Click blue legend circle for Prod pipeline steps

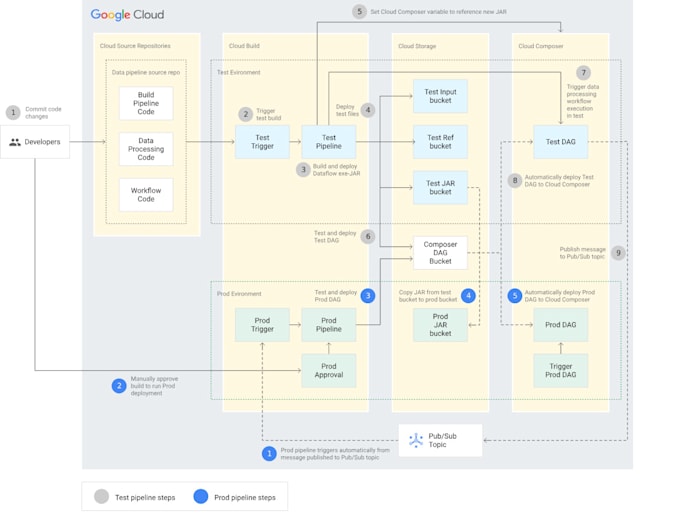click(201, 497)
